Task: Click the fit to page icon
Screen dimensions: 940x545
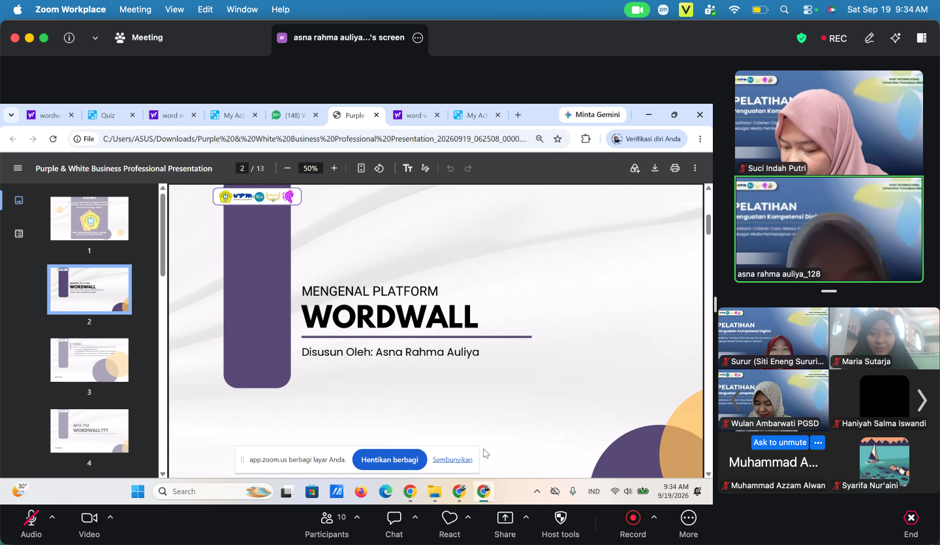Action: [x=361, y=168]
